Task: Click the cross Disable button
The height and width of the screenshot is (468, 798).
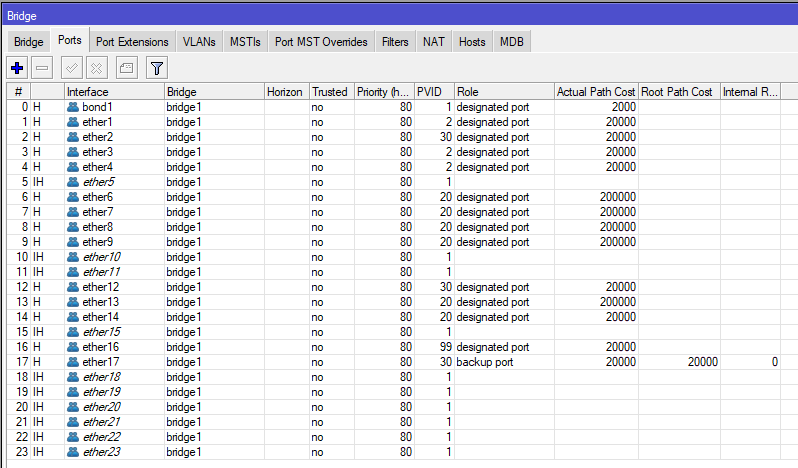Action: pos(97,68)
